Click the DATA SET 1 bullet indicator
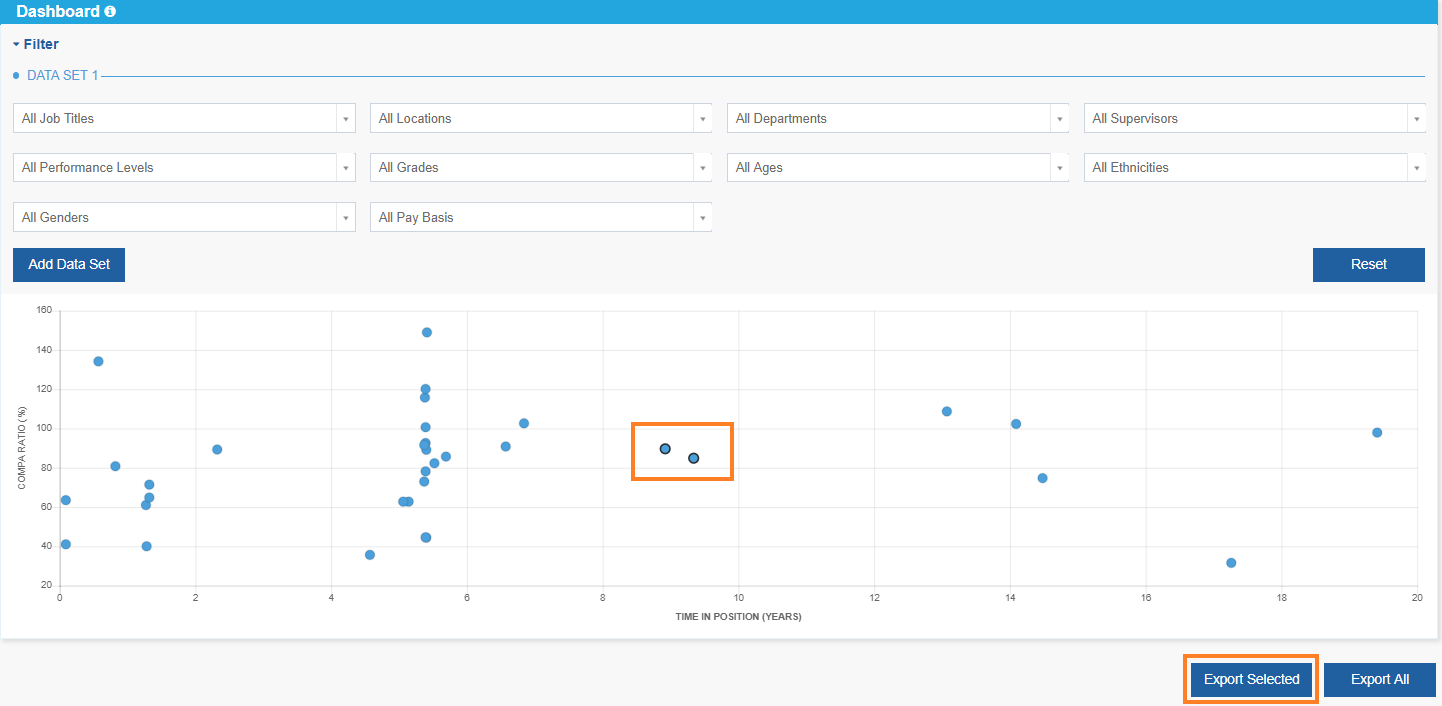Screen dimensions: 1442x706 tap(14, 75)
